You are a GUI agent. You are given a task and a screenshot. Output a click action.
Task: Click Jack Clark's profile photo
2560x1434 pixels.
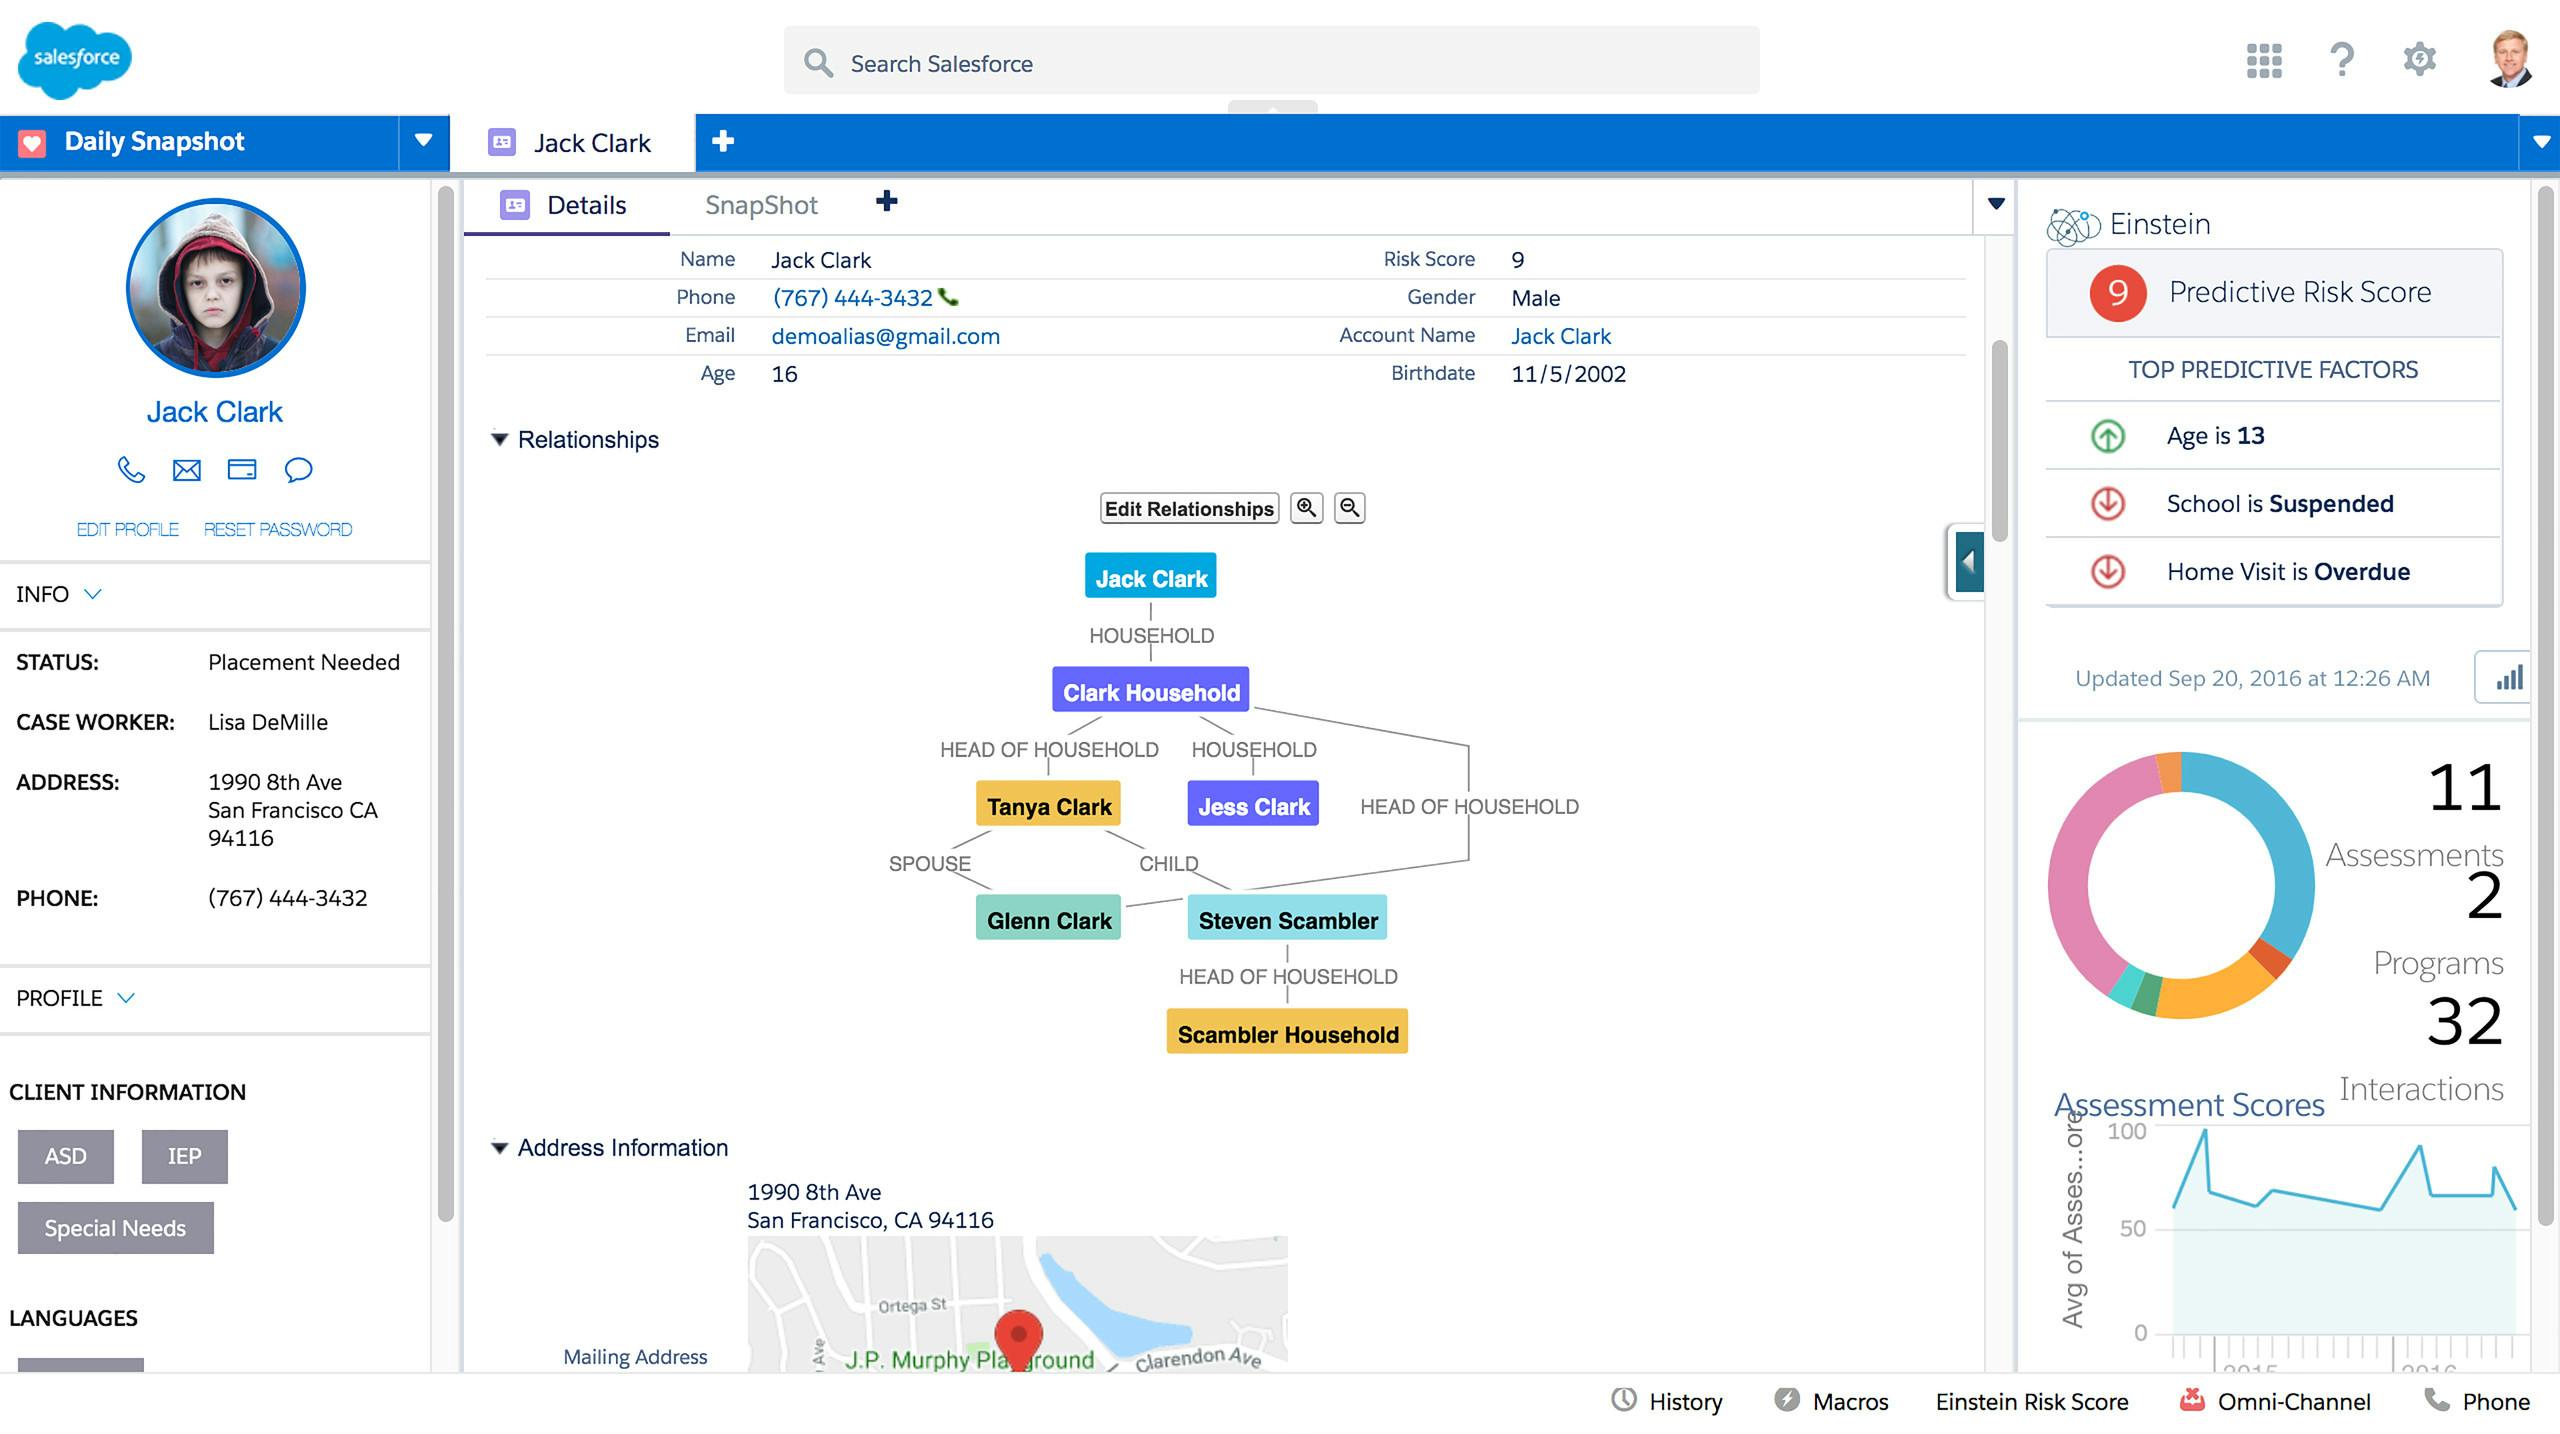(215, 288)
